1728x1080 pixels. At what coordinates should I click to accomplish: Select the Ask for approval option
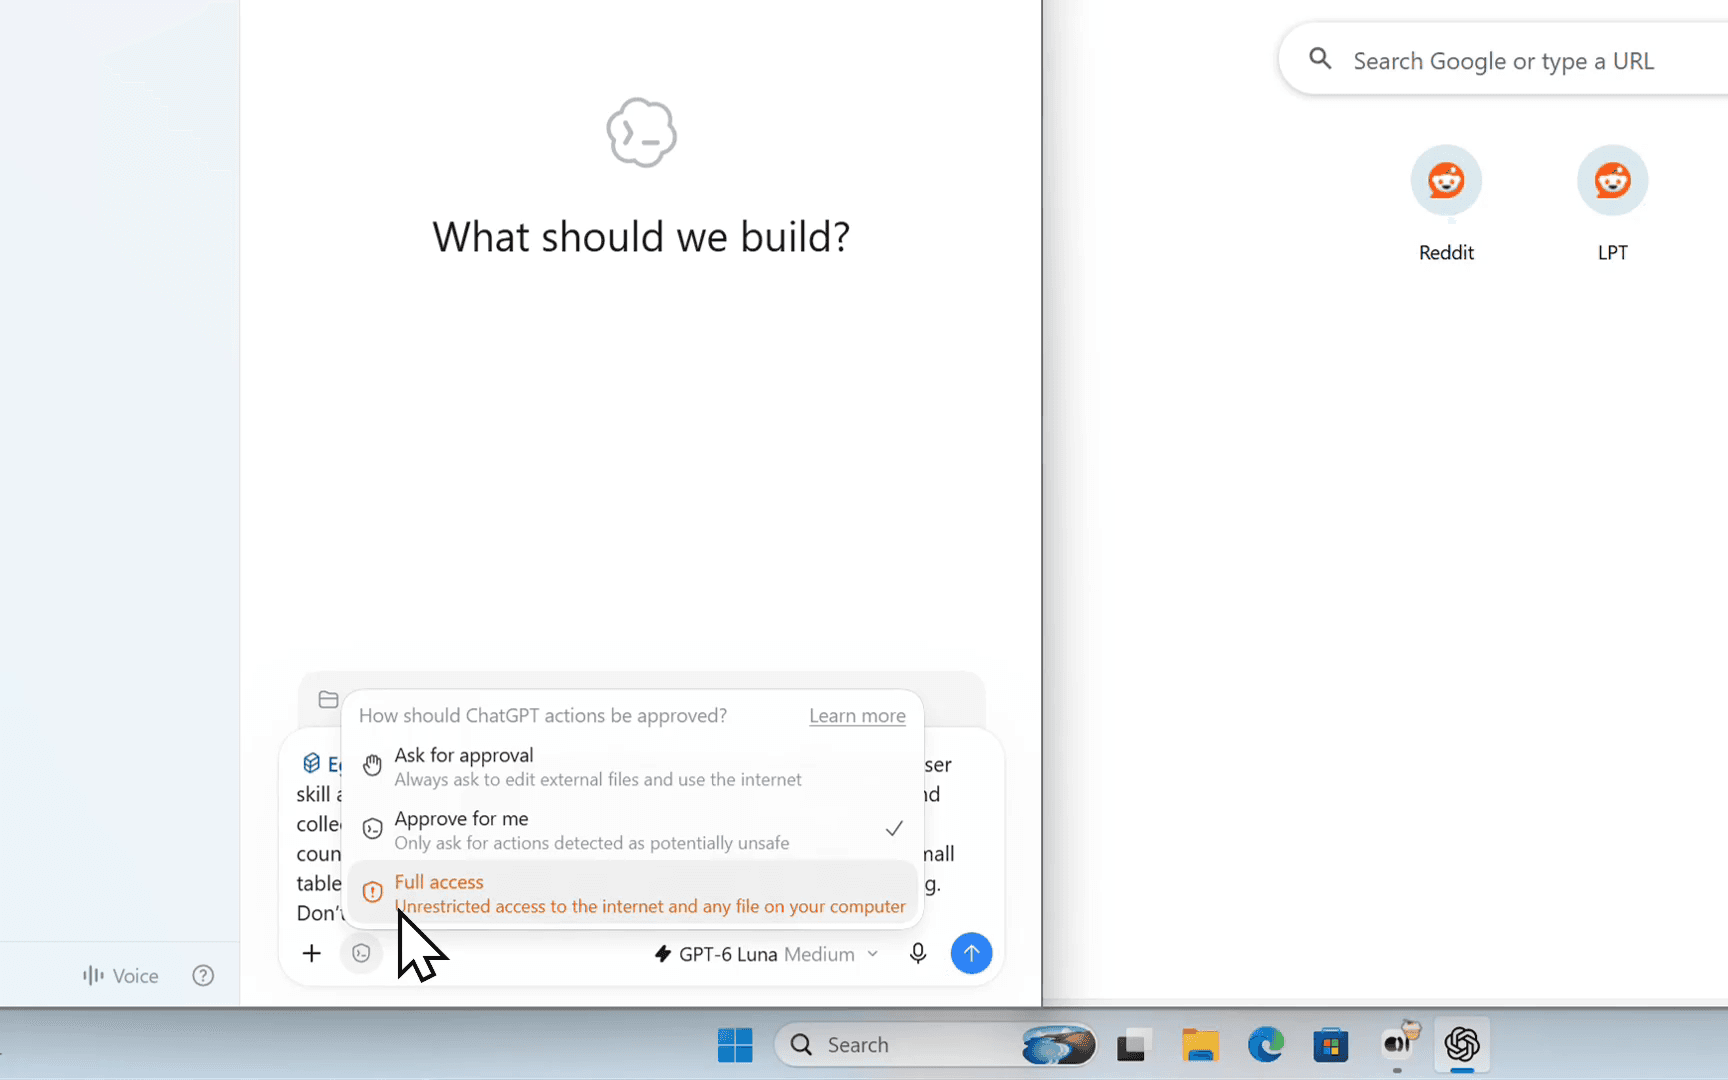coord(632,767)
